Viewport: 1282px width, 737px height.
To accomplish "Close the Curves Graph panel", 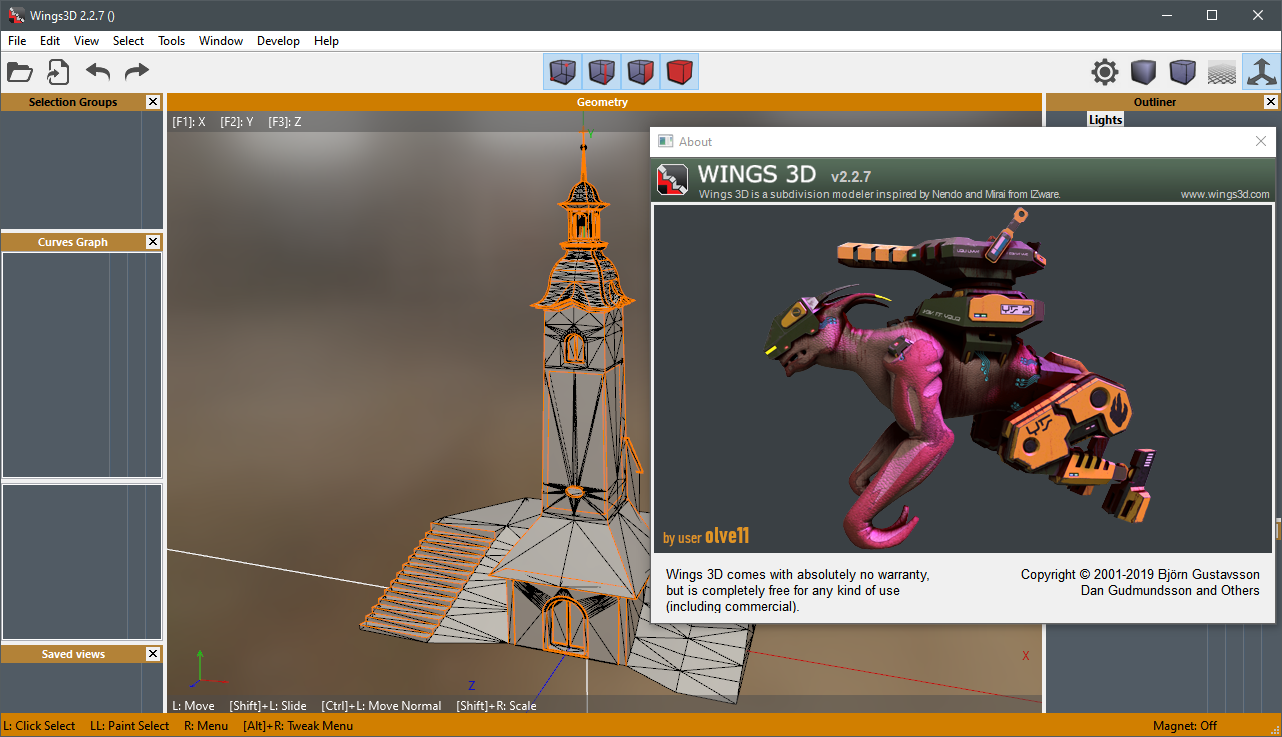I will click(153, 242).
